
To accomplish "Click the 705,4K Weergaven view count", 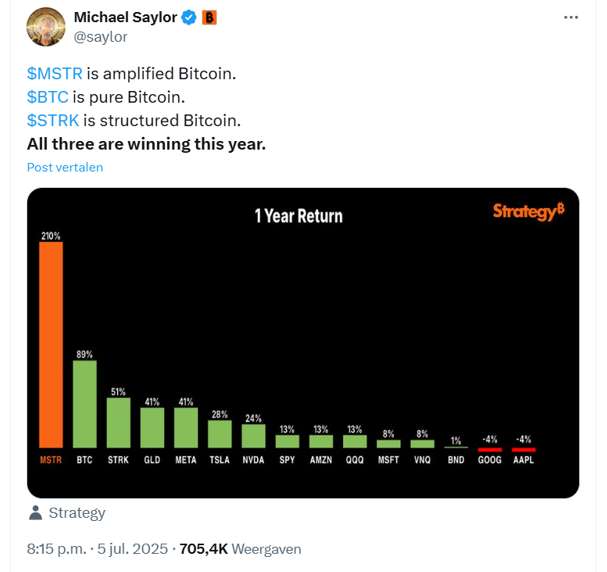I will point(240,549).
